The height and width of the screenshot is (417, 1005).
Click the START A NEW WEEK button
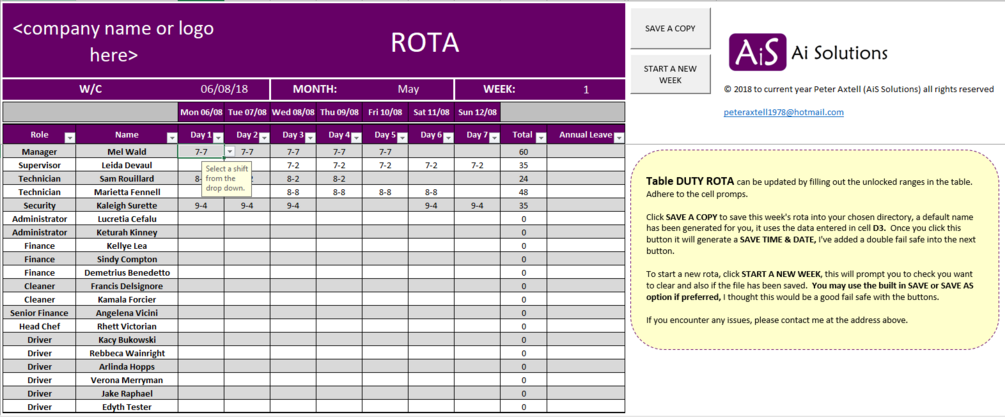pyautogui.click(x=670, y=74)
